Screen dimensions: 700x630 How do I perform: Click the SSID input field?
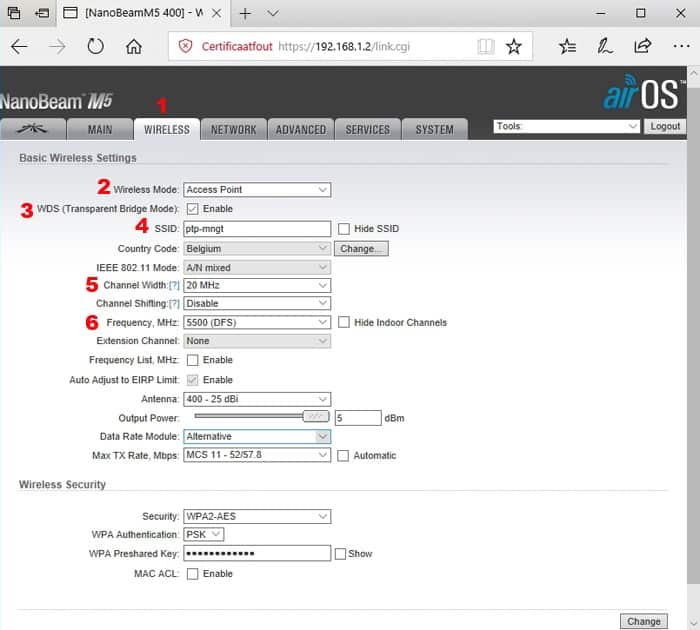point(257,229)
